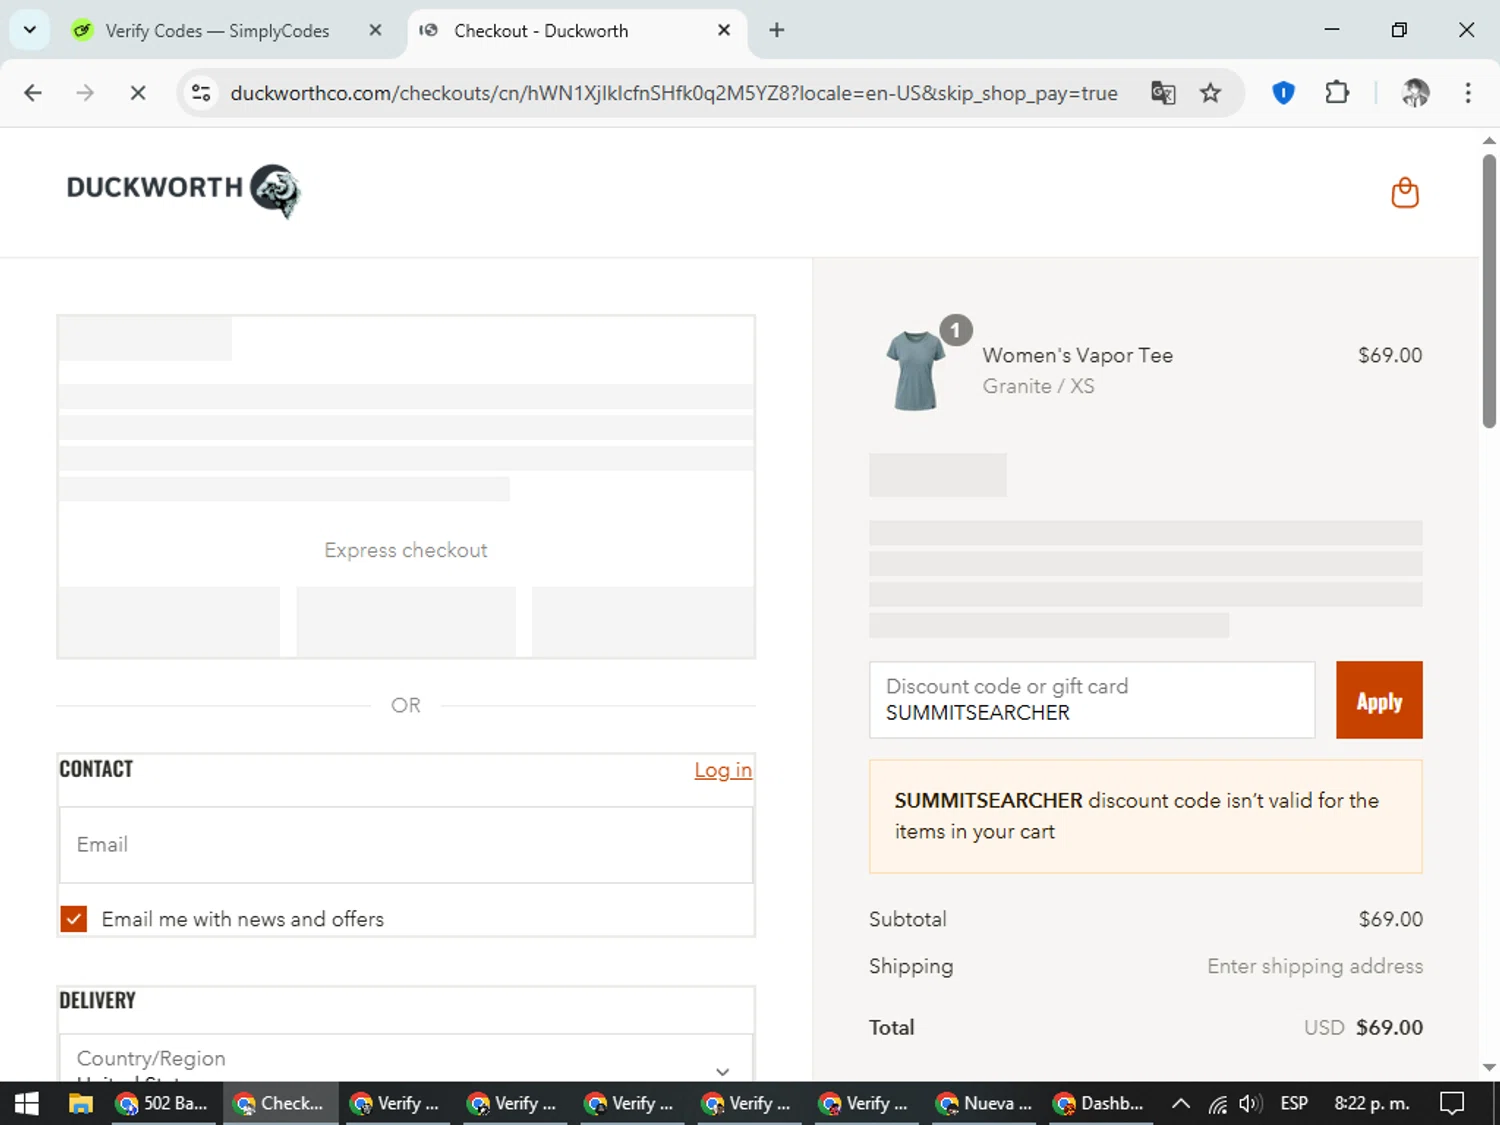Click the ESP language indicator
Image resolution: width=1500 pixels, height=1125 pixels.
click(x=1294, y=1103)
